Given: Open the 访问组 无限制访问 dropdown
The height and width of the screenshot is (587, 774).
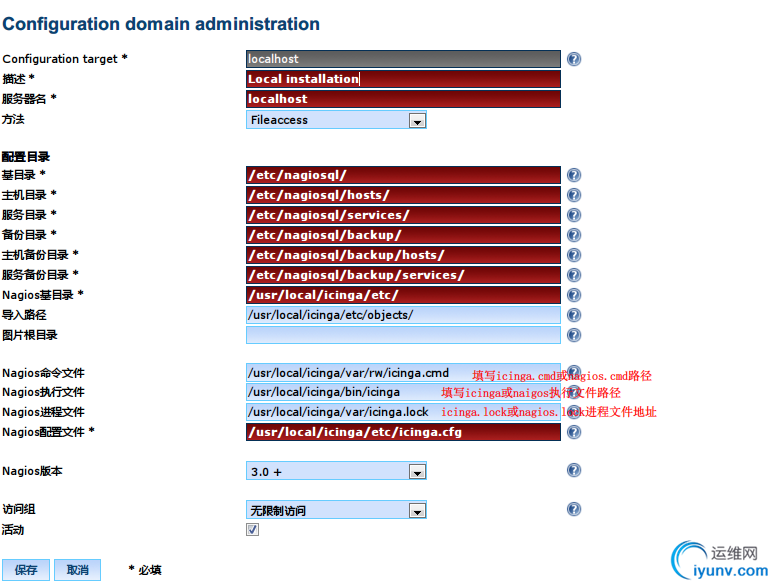Looking at the screenshot, I should coord(336,510).
